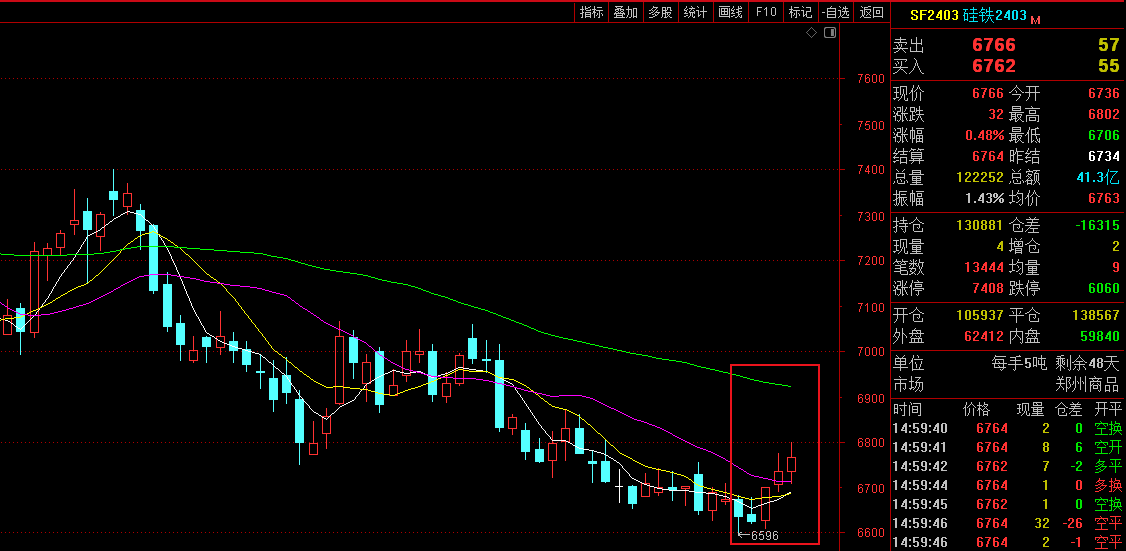The width and height of the screenshot is (1126, 551).
Task: Click the 时间 column header in tick list
Action: pos(908,409)
